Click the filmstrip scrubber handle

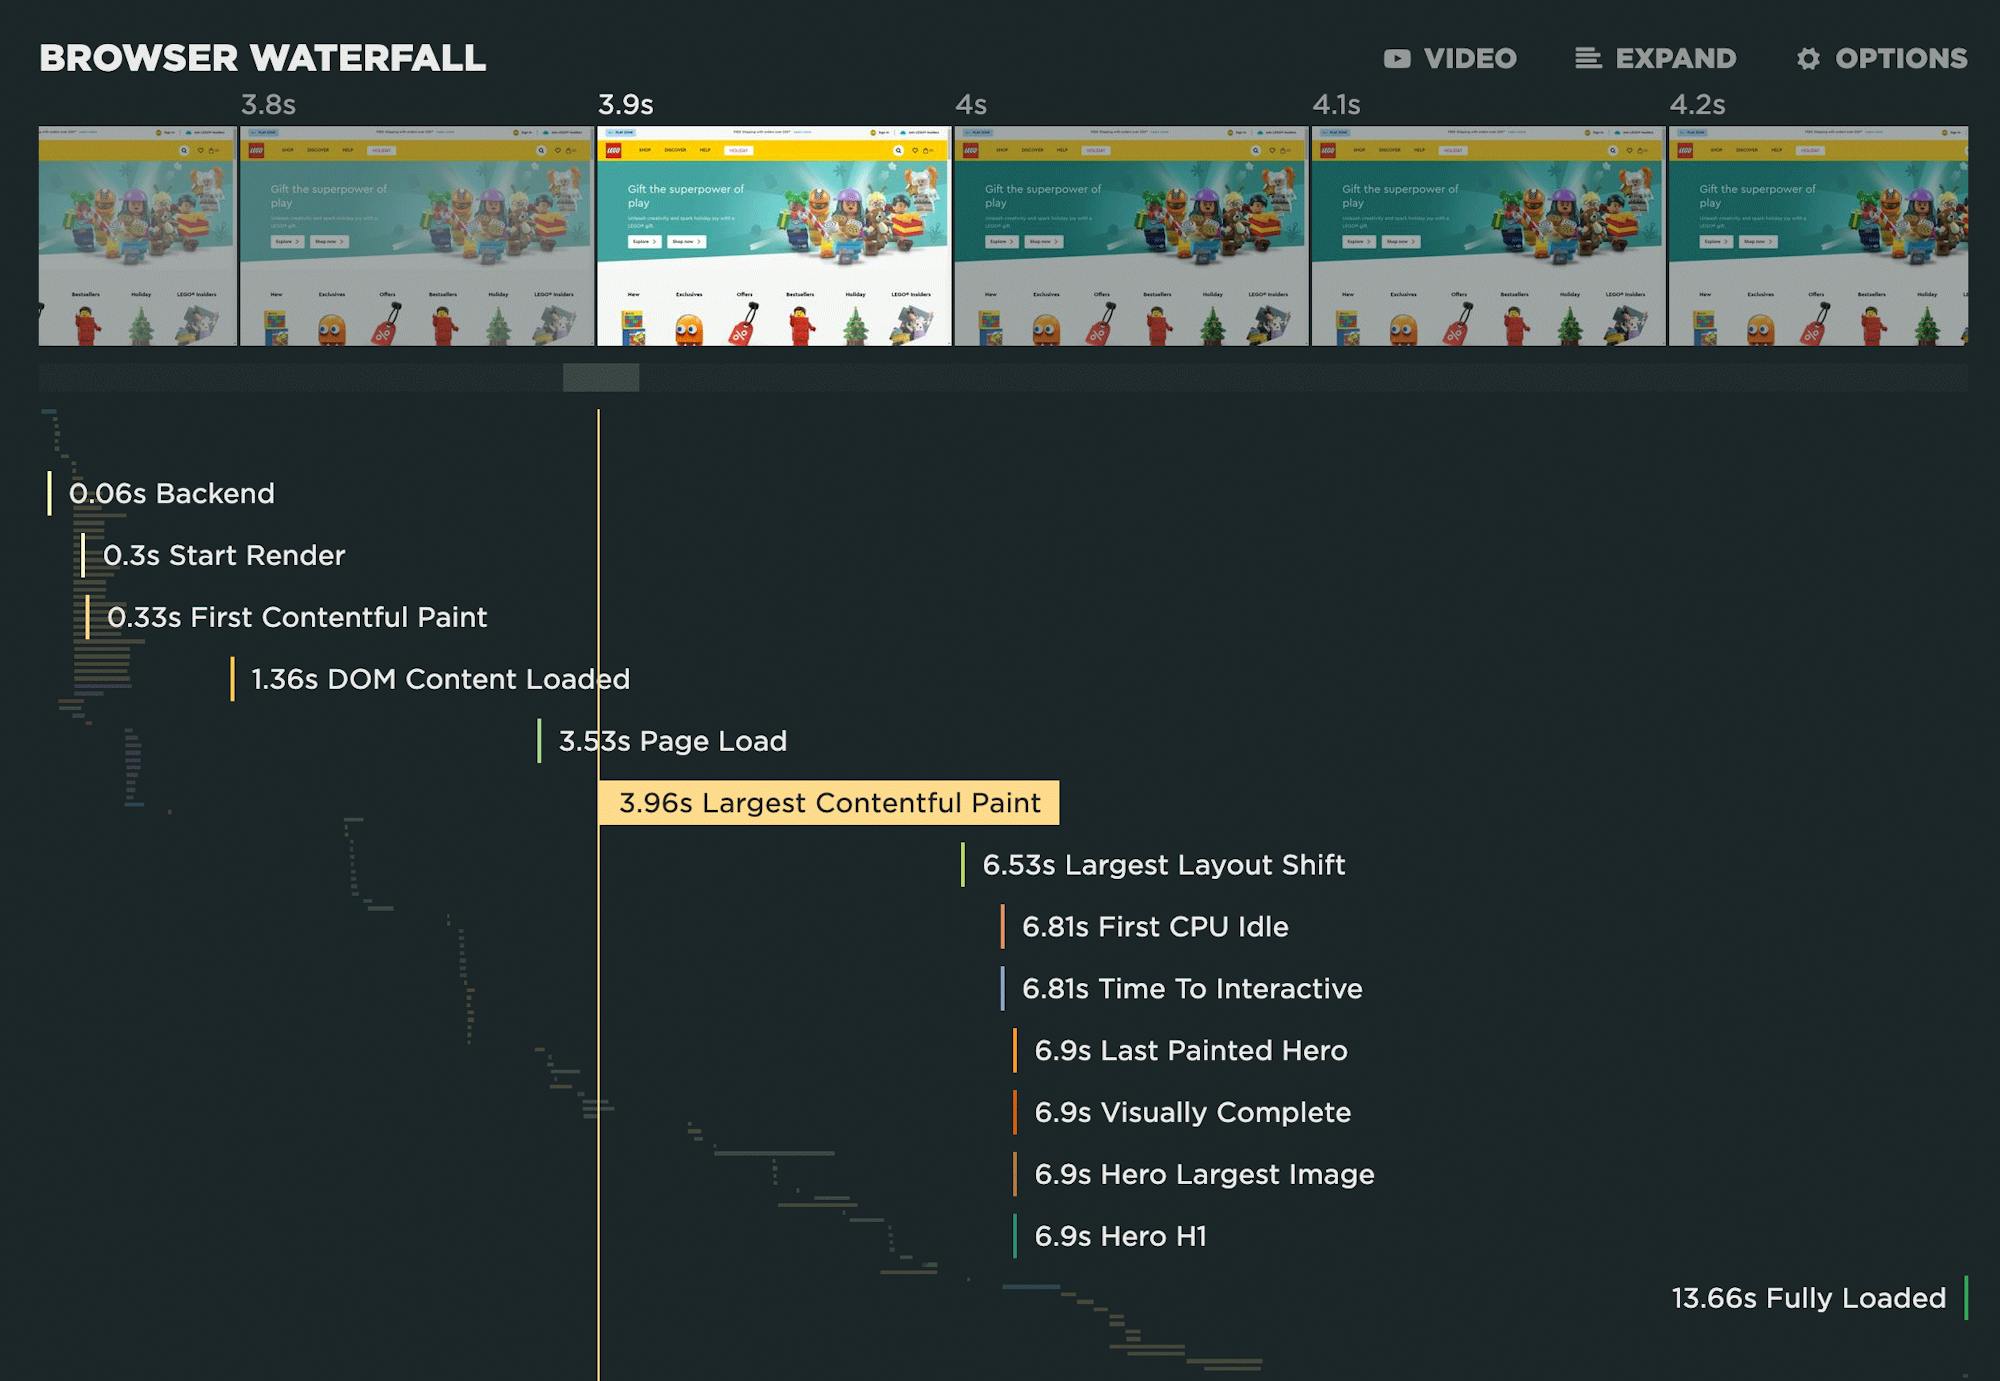[x=601, y=377]
